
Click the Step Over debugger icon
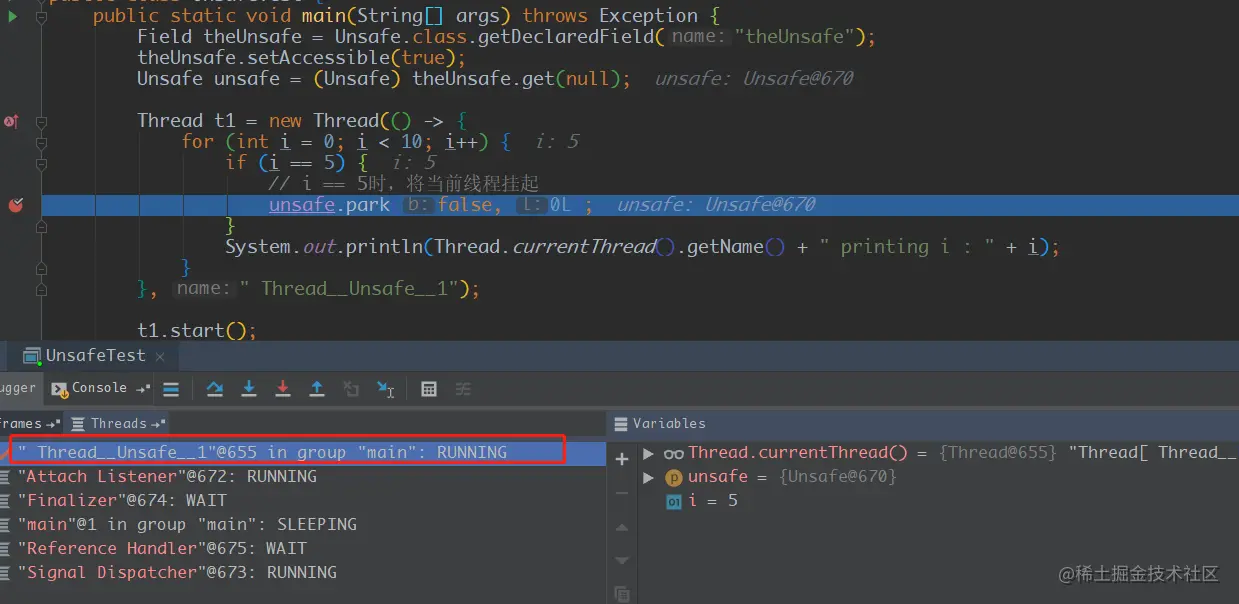(x=214, y=389)
